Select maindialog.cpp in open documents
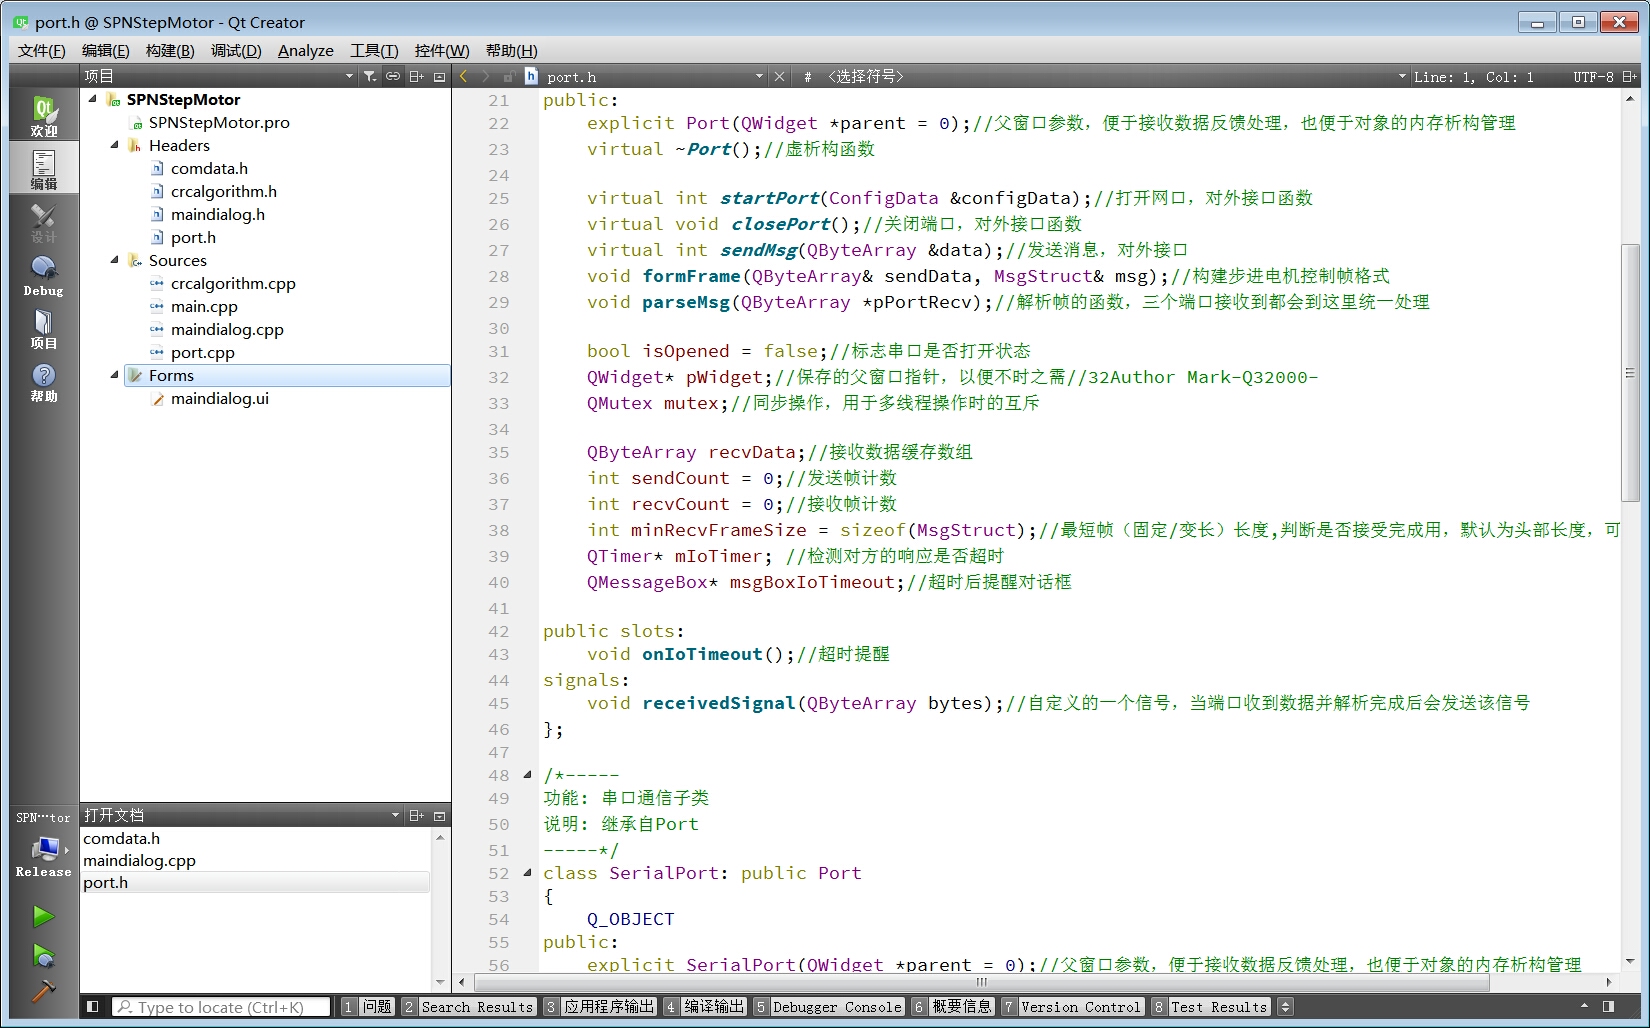Screen dimensions: 1650x1028 [x=139, y=860]
